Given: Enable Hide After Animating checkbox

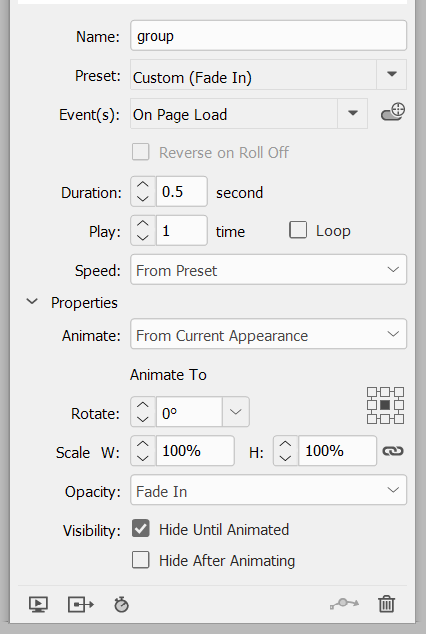Looking at the screenshot, I should pos(140,560).
